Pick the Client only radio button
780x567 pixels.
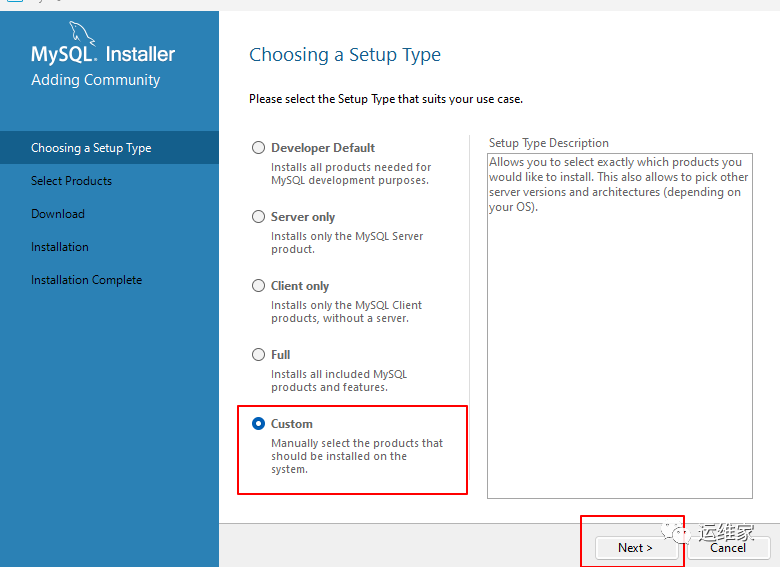[259, 285]
